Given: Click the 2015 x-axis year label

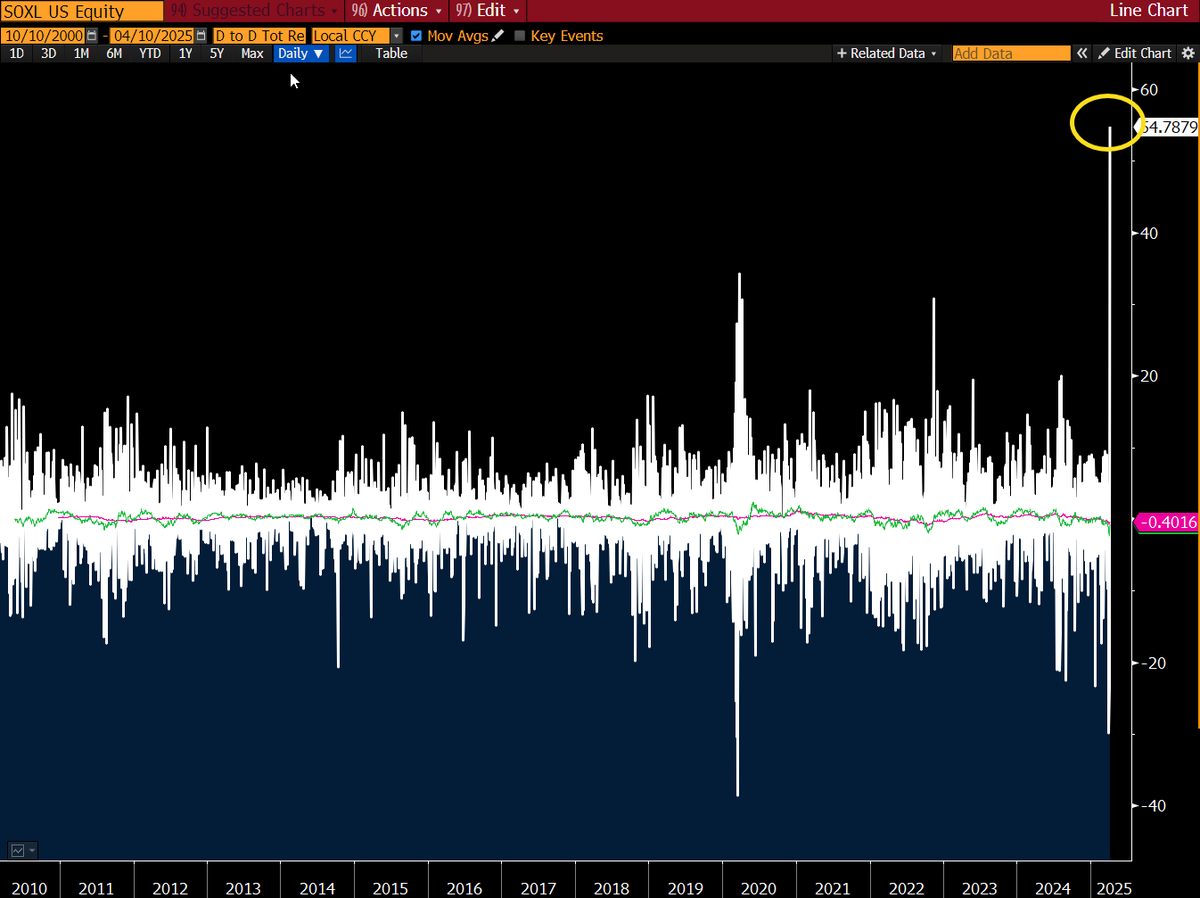Looking at the screenshot, I should (390, 888).
